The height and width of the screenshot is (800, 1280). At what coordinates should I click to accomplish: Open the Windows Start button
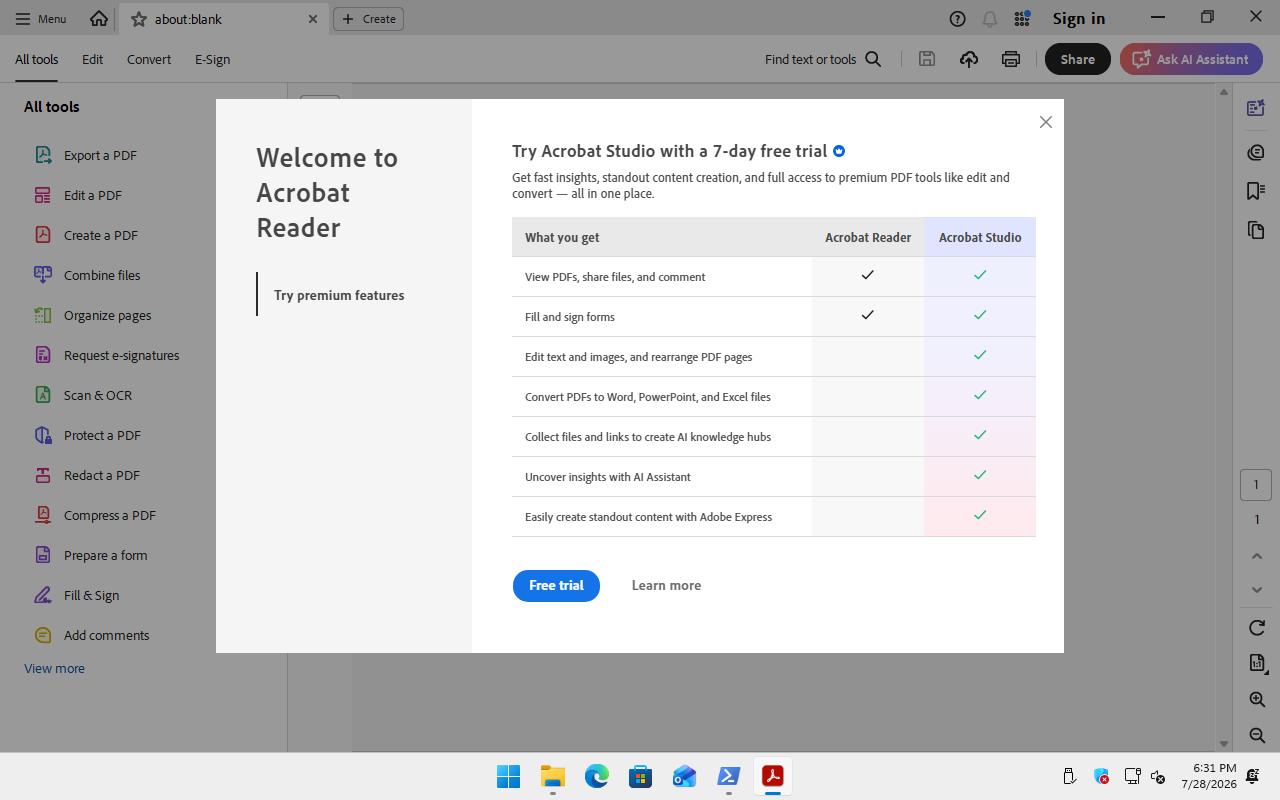coord(508,776)
